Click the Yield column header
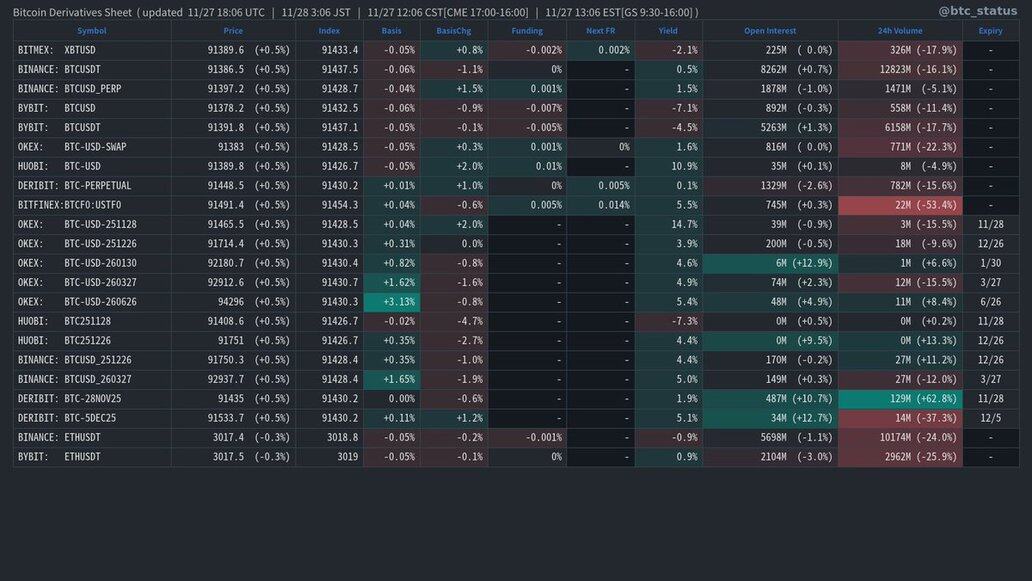This screenshot has width=1032, height=581. (668, 31)
